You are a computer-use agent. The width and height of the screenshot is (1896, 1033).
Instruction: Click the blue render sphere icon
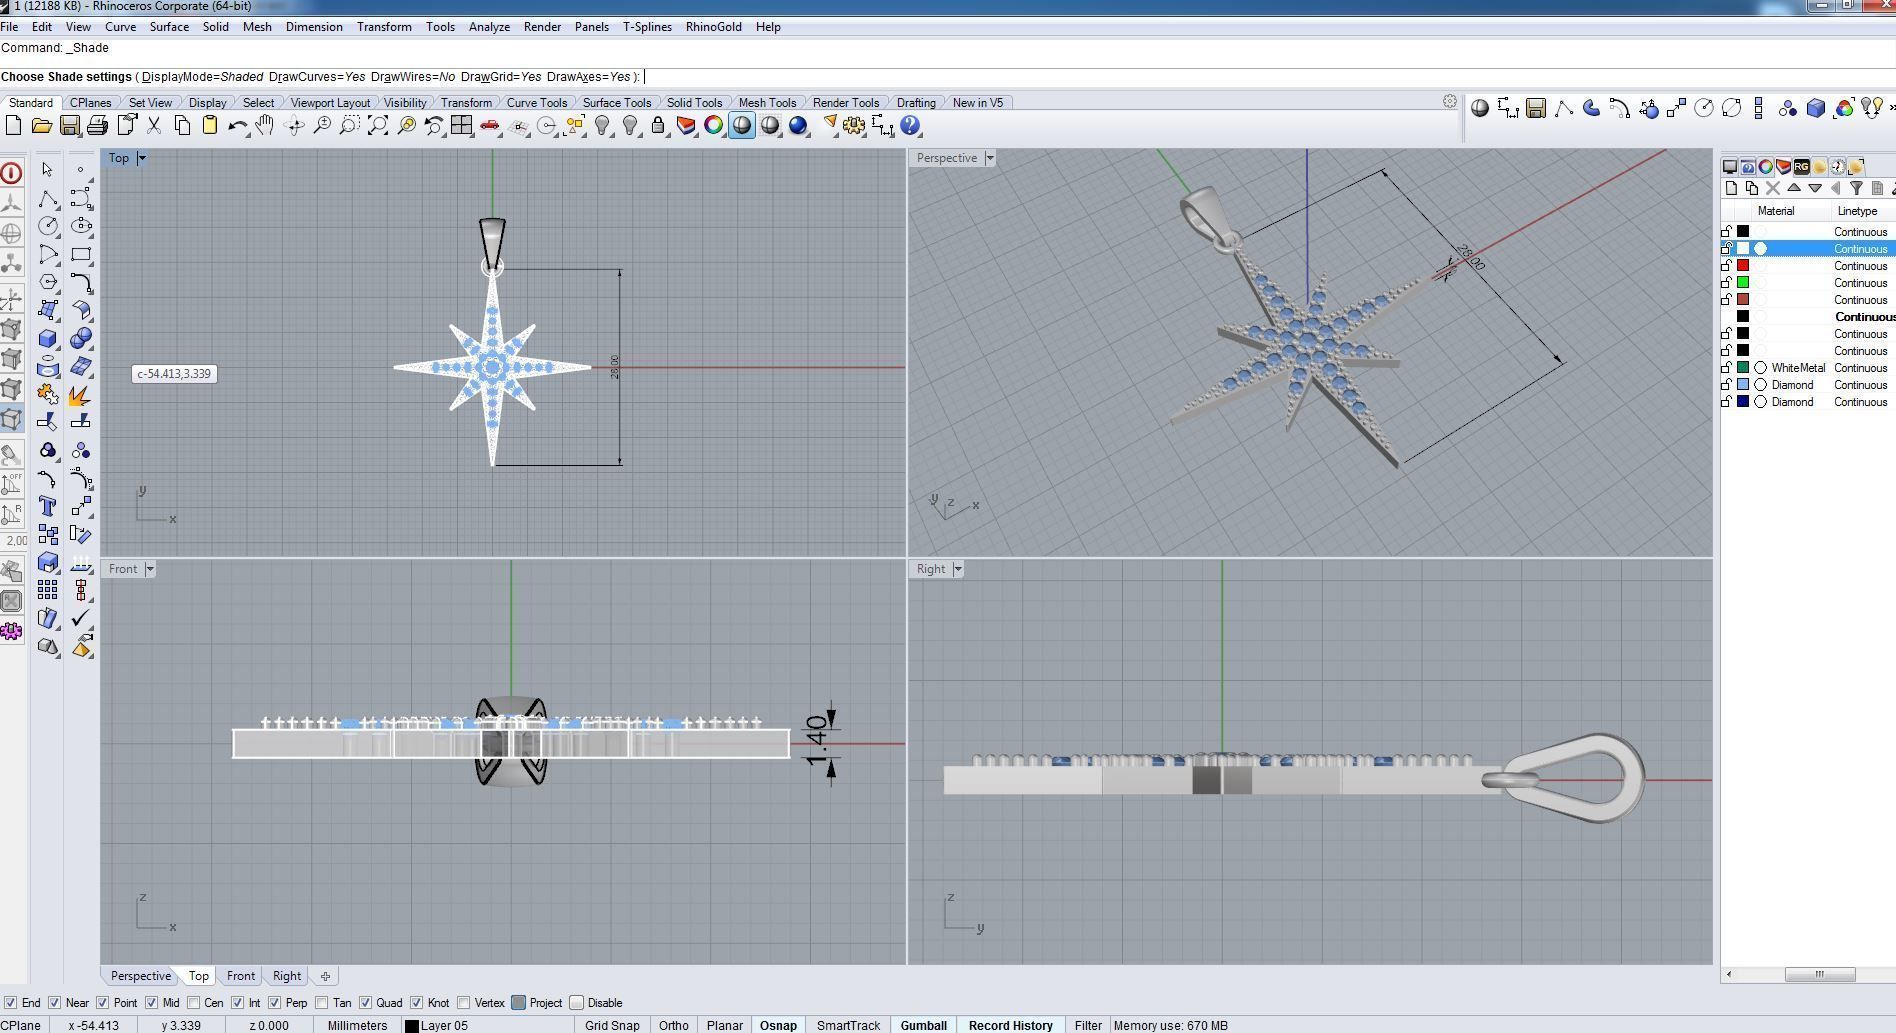(798, 125)
